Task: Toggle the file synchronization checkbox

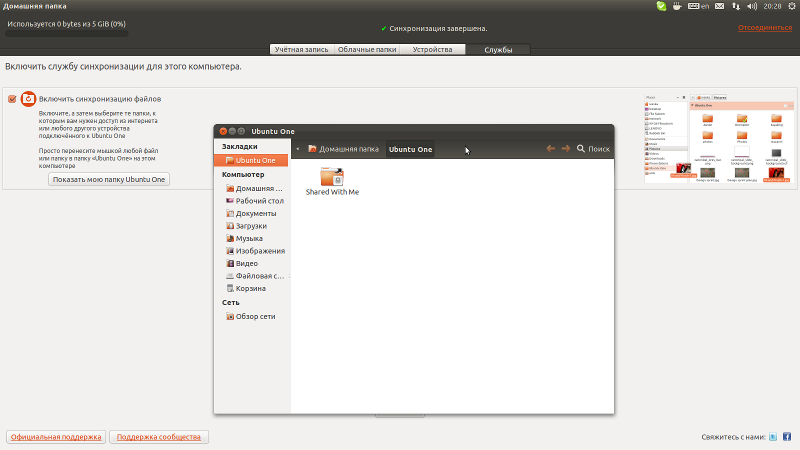Action: [x=12, y=99]
